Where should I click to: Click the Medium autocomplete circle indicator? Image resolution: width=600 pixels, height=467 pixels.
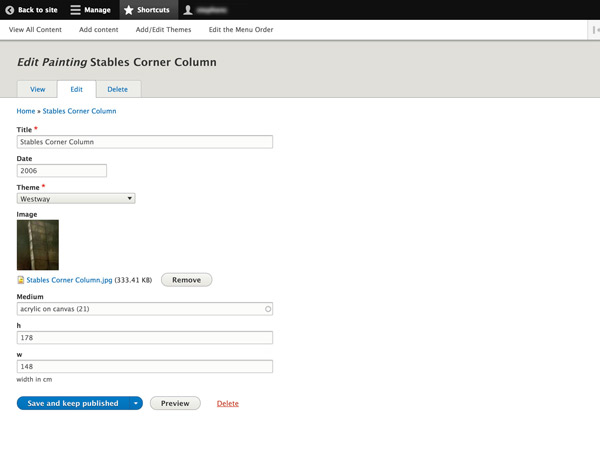[x=268, y=309]
